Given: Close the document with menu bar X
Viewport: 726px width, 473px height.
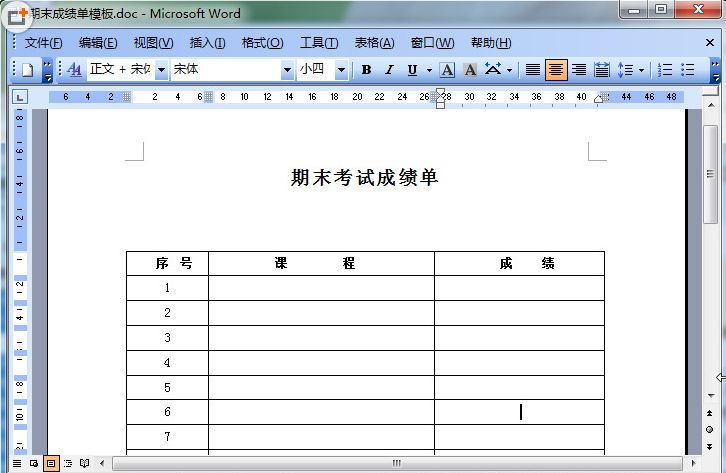Looking at the screenshot, I should point(710,43).
